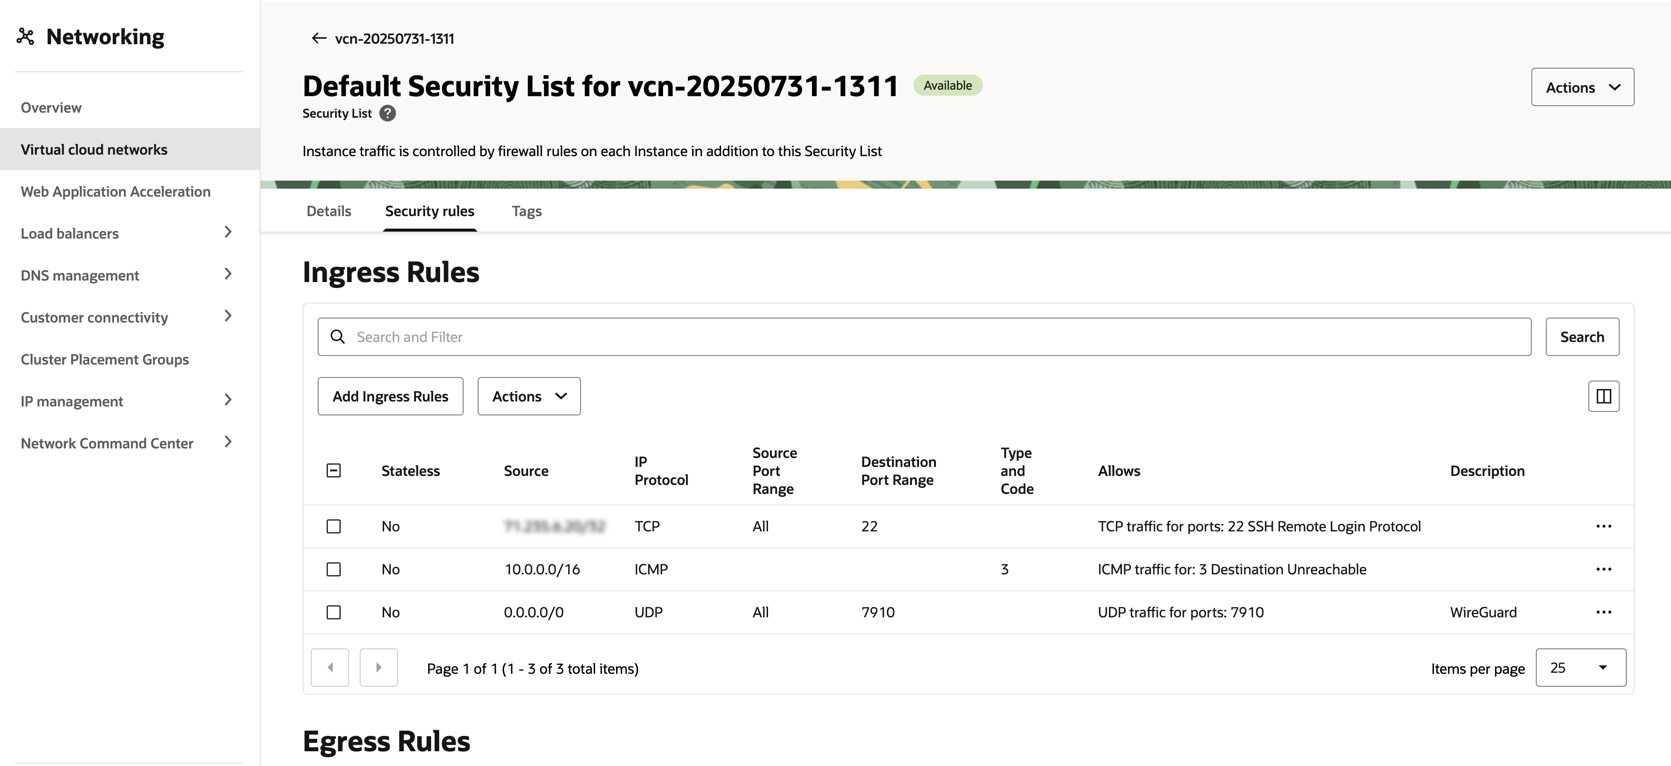Tick the UDP port 7910 rule checkbox

click(334, 612)
